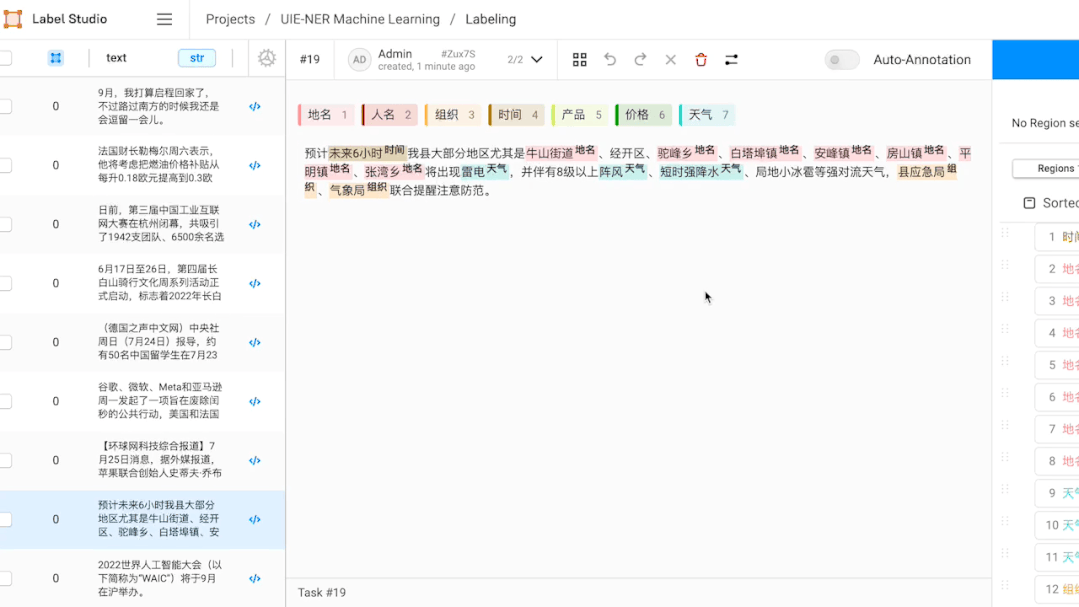This screenshot has width=1079, height=607.
Task: Open the annotation settings sliders icon
Action: (x=731, y=60)
